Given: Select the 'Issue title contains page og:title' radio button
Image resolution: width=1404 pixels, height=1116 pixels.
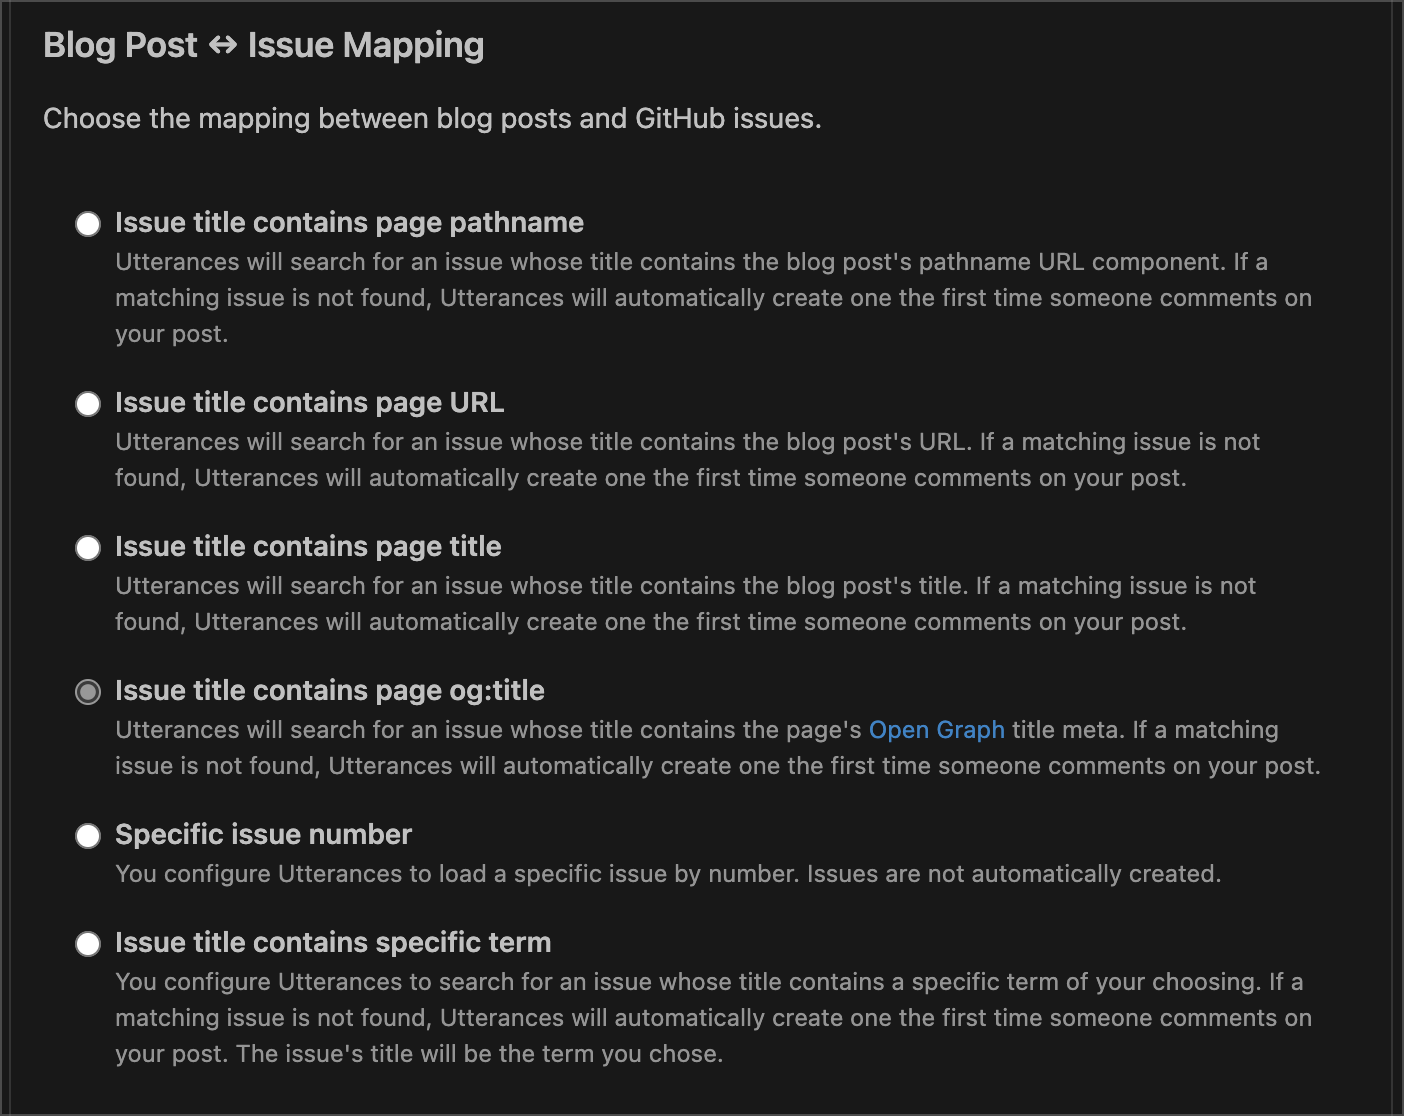Looking at the screenshot, I should 88,691.
